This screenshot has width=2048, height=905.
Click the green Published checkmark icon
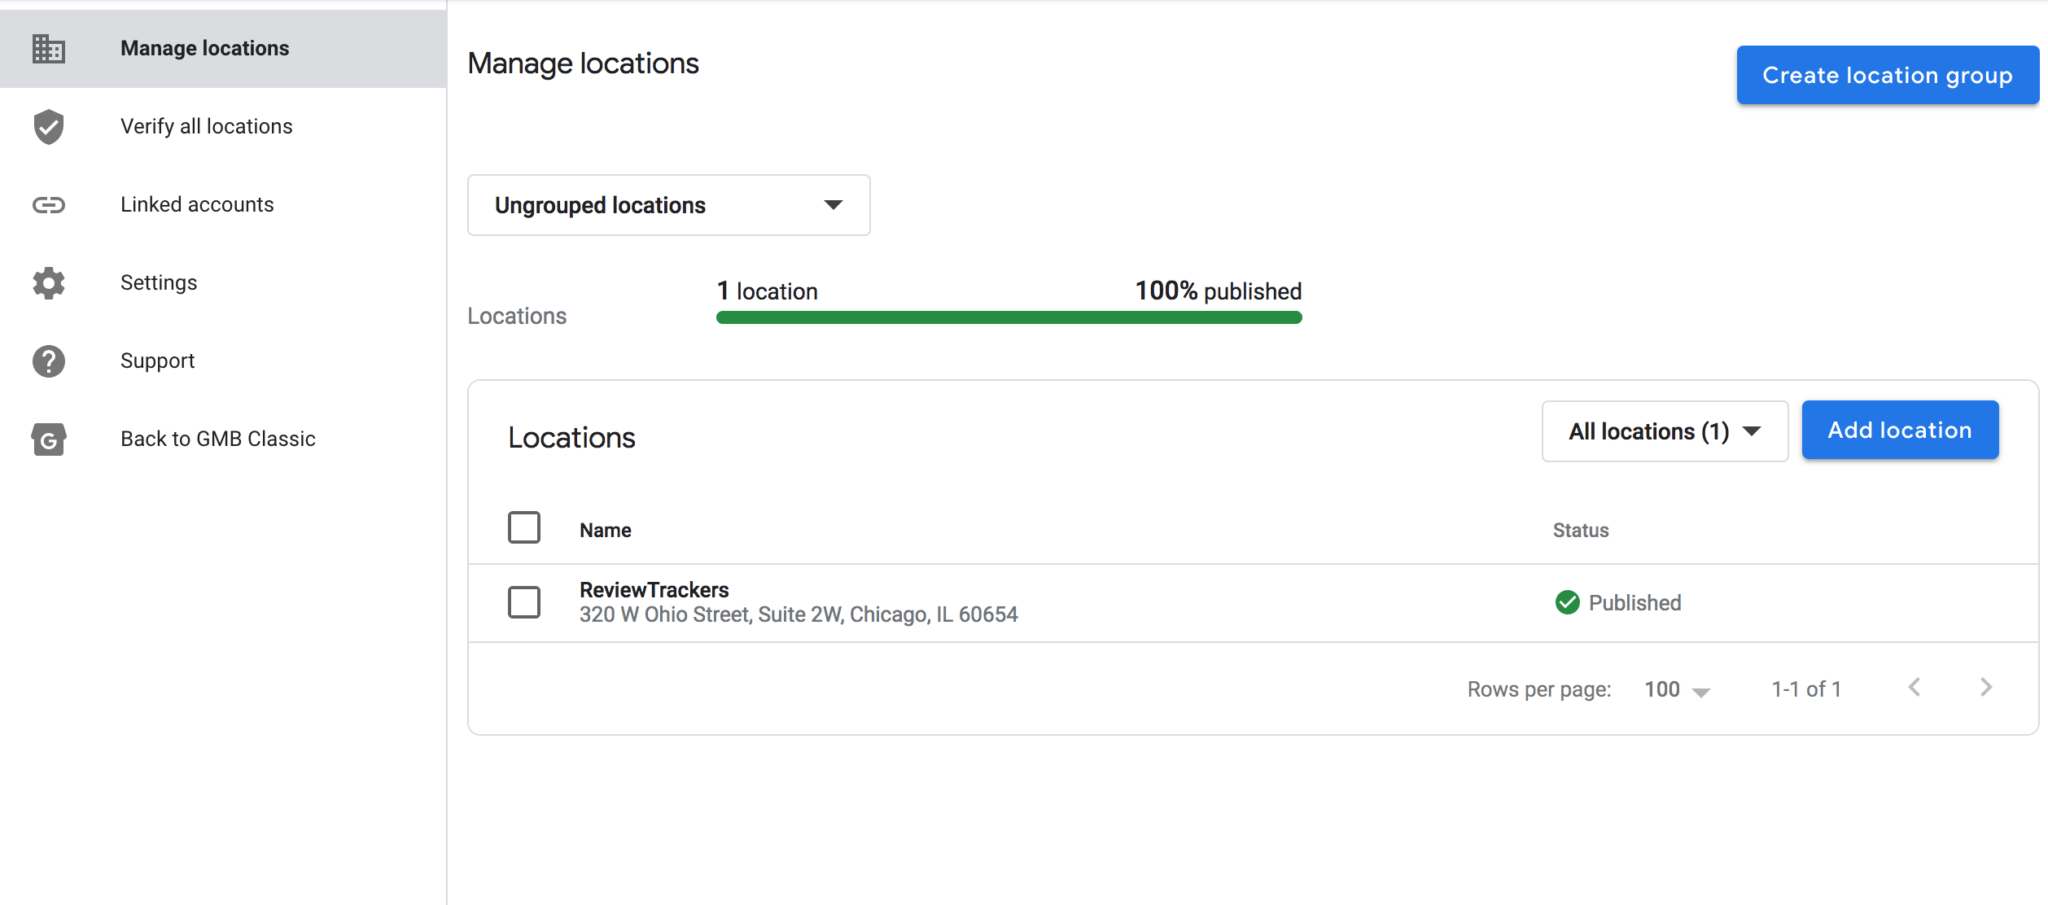1567,602
